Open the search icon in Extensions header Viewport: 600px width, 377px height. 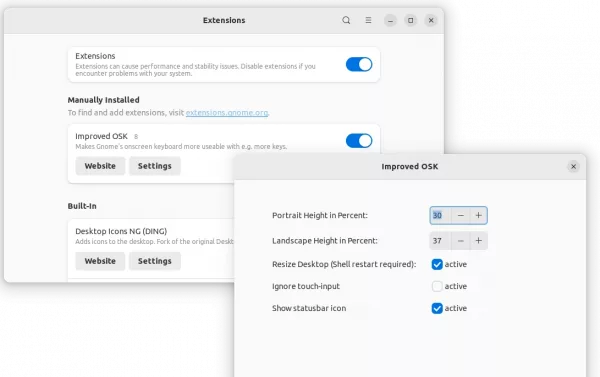click(346, 20)
